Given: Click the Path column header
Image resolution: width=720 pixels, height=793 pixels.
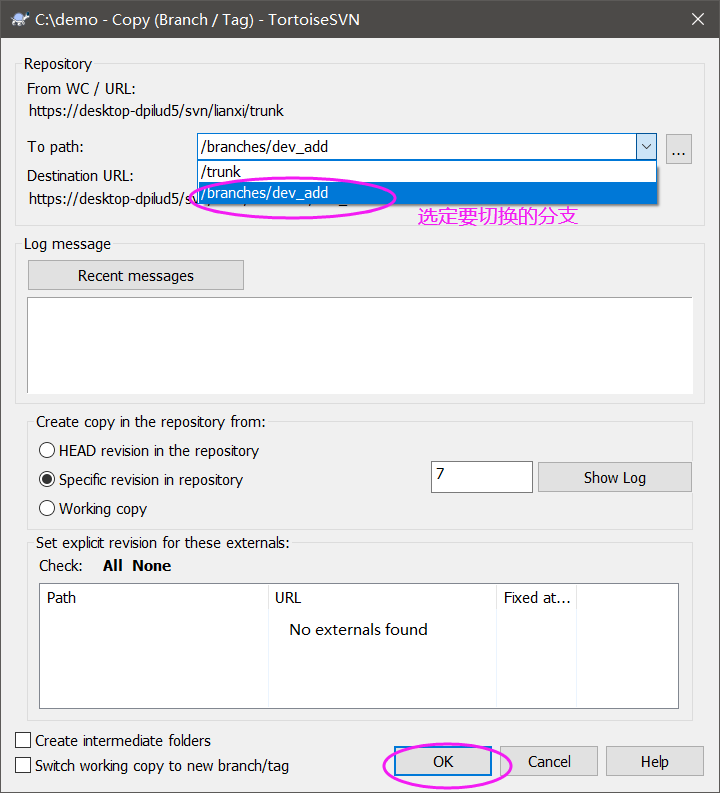Looking at the screenshot, I should [x=154, y=598].
